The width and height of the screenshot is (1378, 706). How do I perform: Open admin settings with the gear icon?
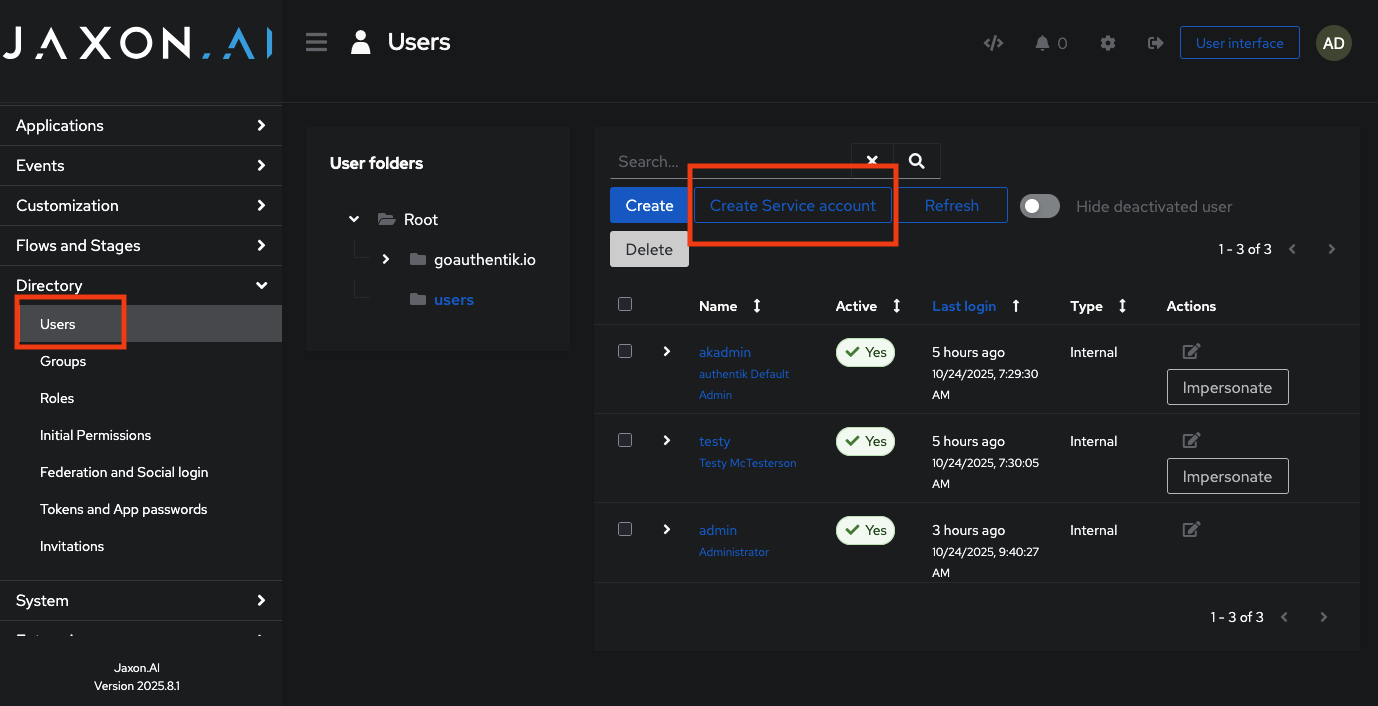(x=1107, y=43)
